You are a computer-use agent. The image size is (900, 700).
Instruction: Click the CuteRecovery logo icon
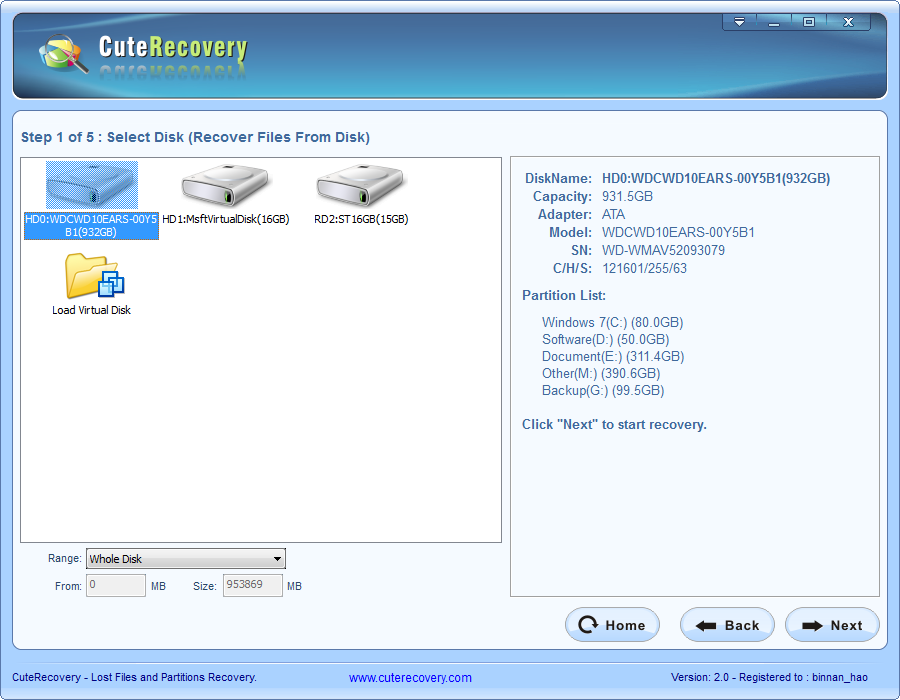[x=64, y=54]
